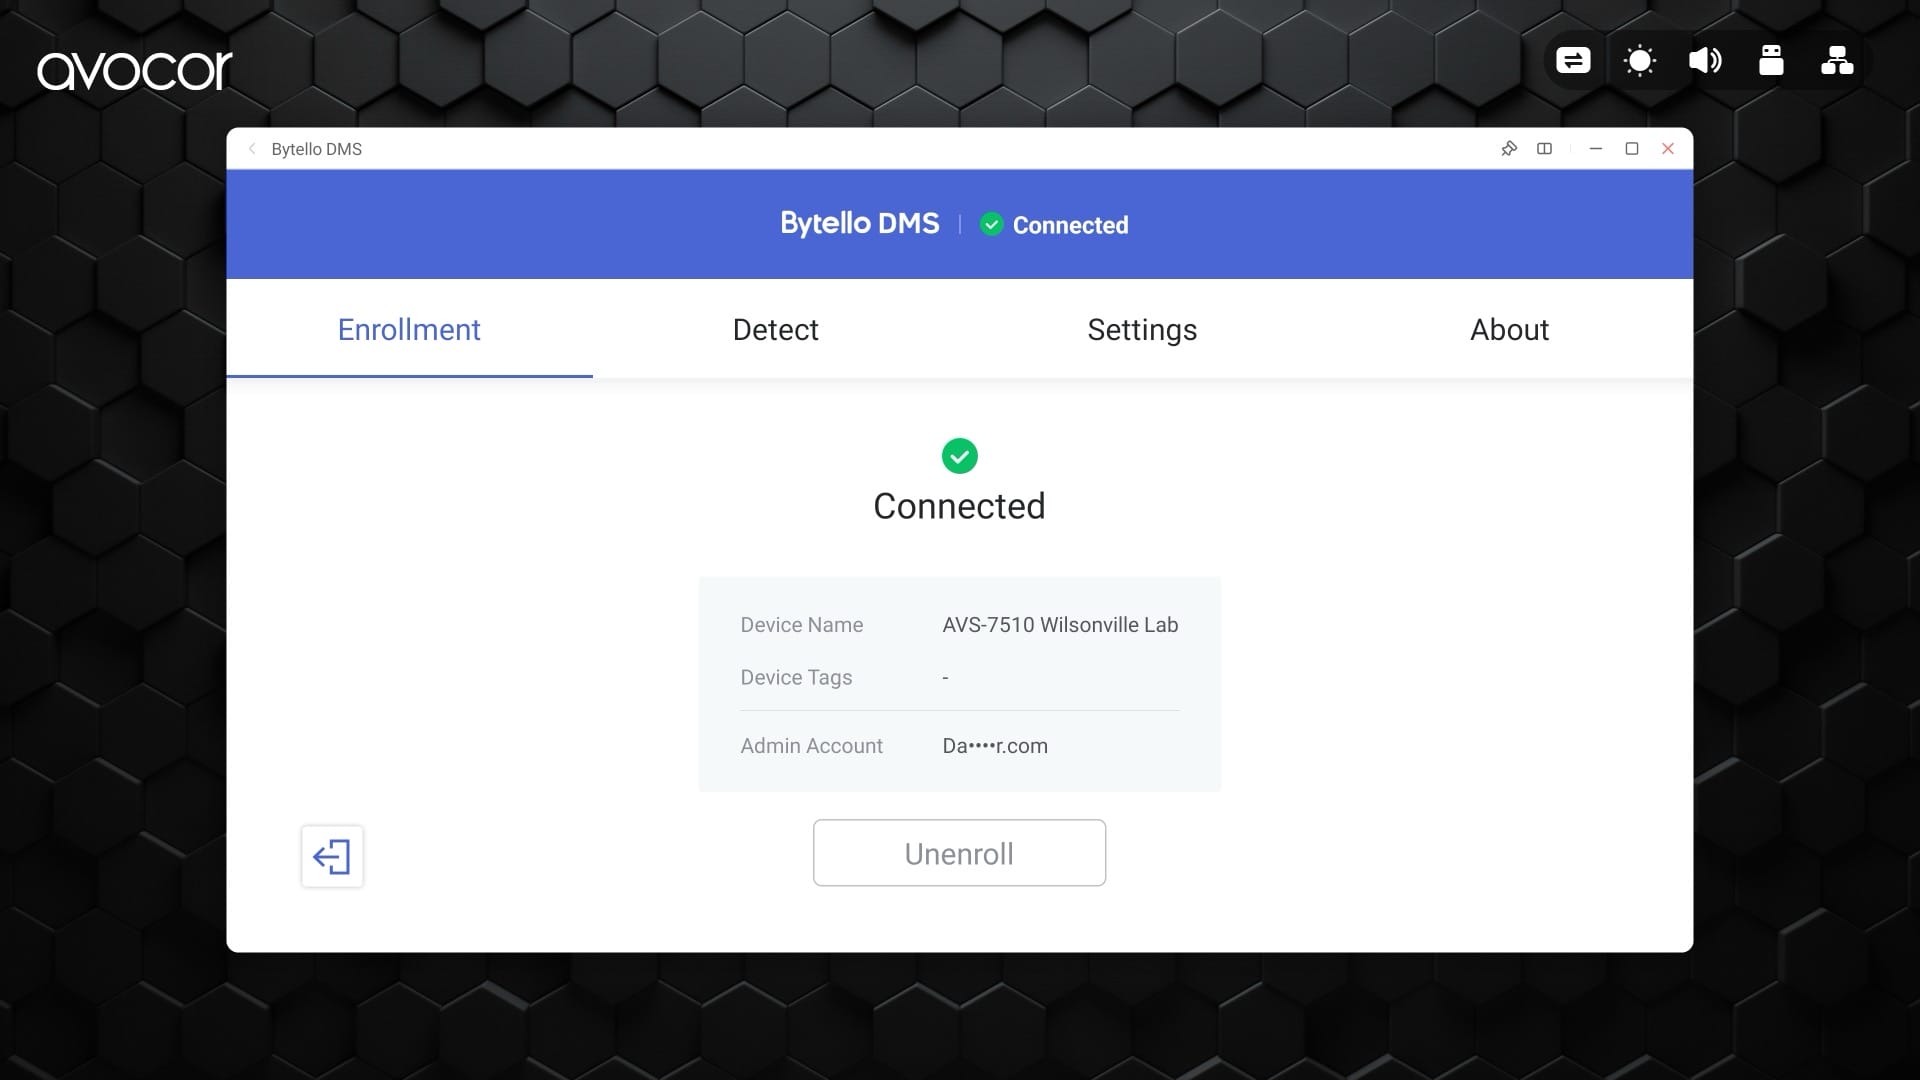The height and width of the screenshot is (1080, 1920).
Task: Click the Device Name label
Action: pos(802,625)
